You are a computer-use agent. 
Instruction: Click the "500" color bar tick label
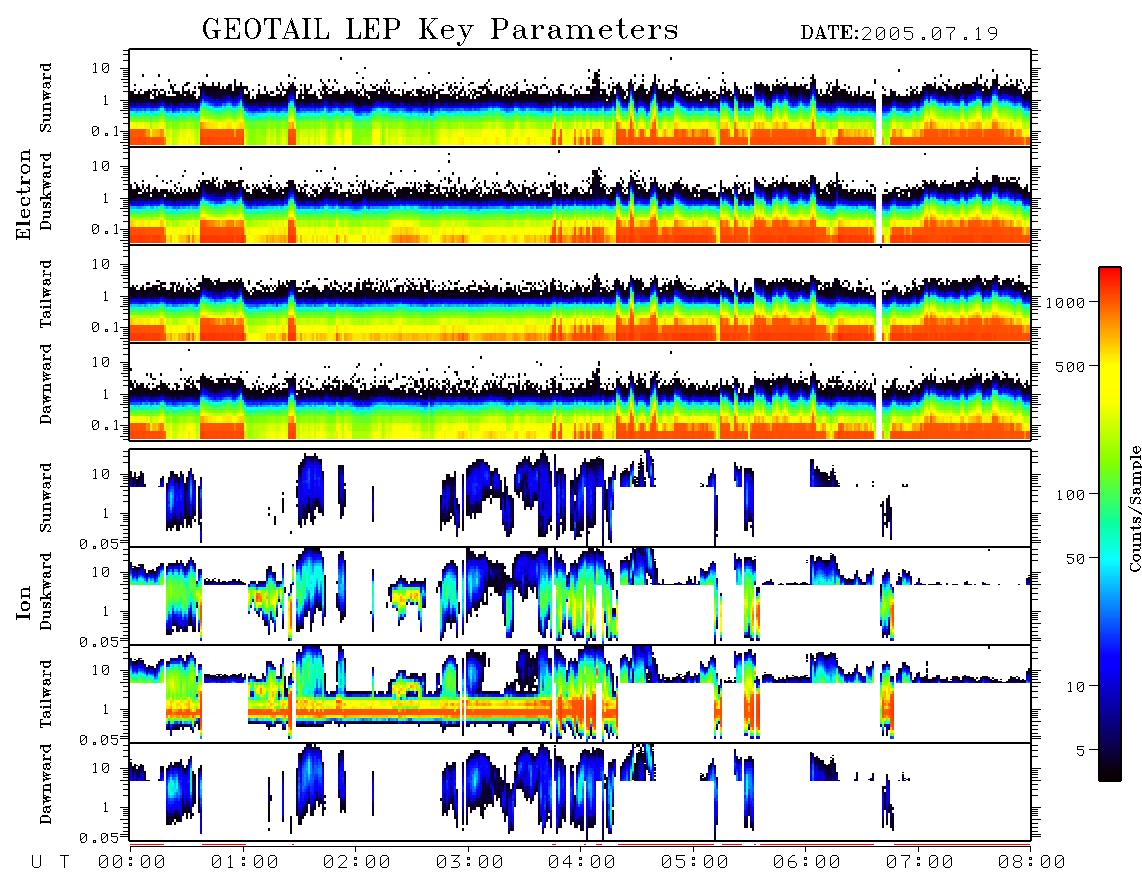pos(1070,366)
